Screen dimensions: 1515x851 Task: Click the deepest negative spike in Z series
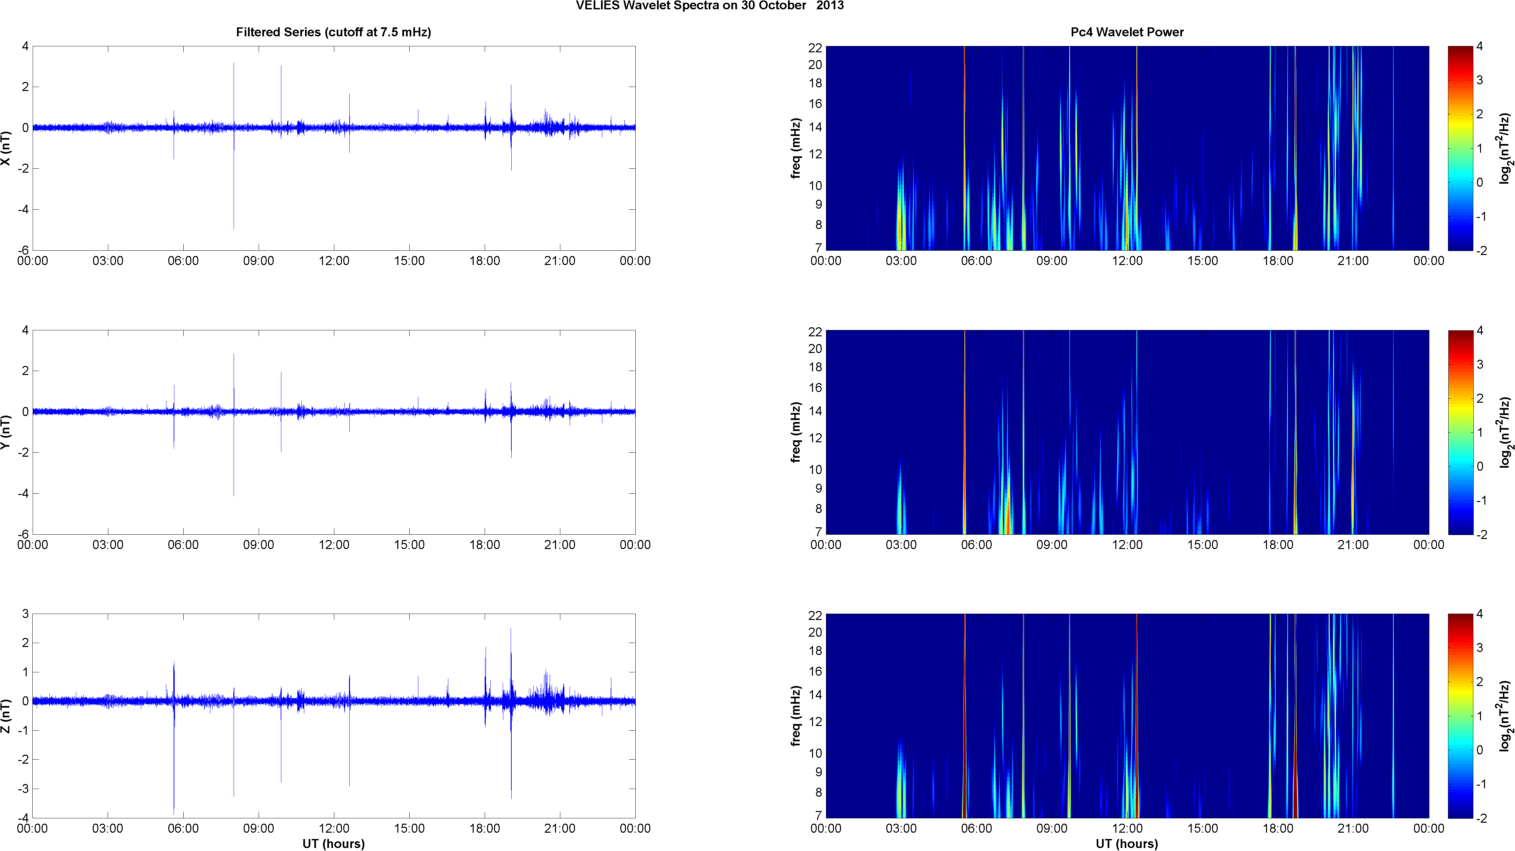tap(174, 808)
